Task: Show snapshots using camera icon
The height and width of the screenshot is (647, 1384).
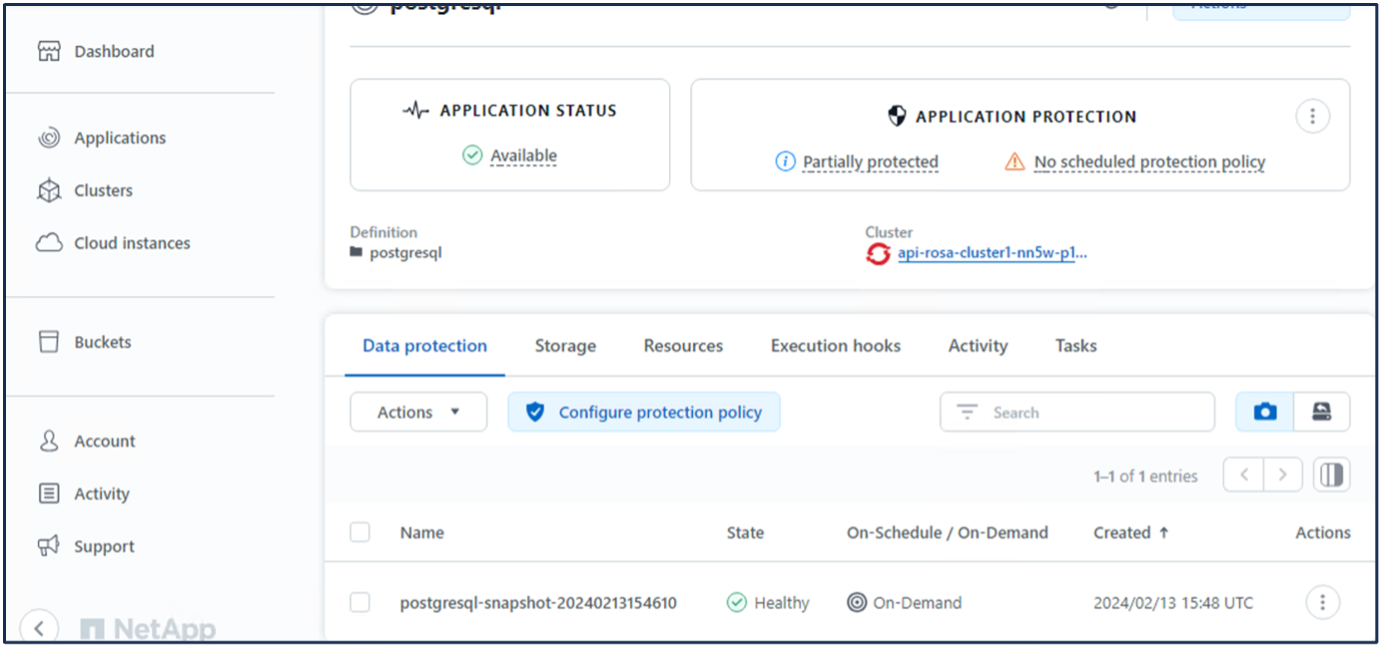Action: click(x=1265, y=412)
